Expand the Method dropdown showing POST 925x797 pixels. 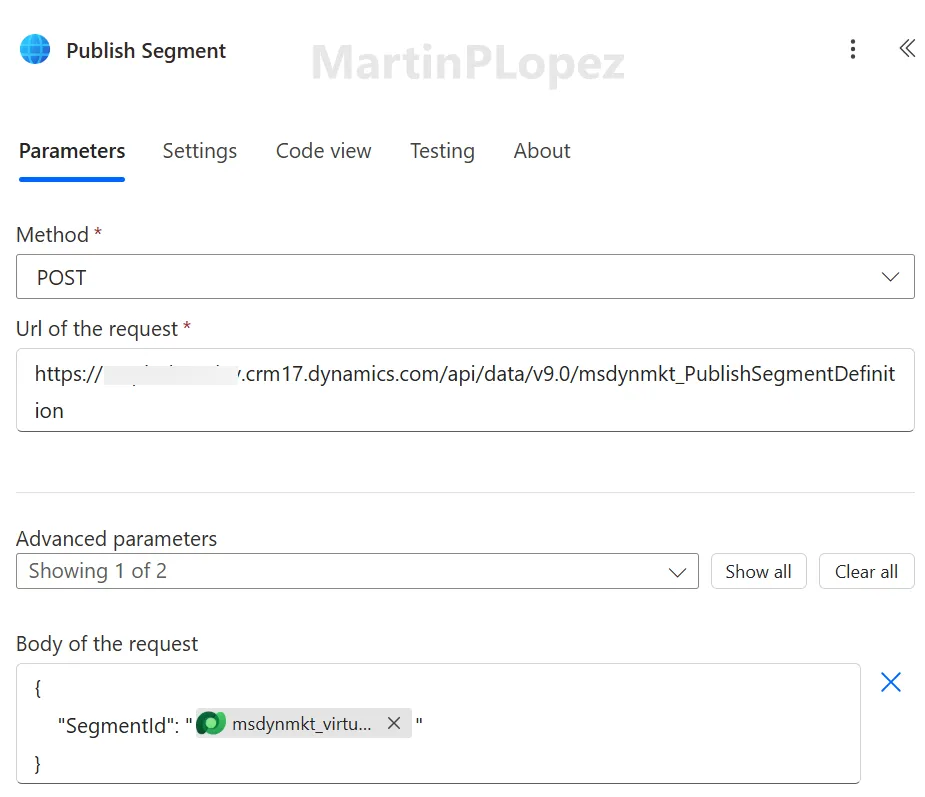point(465,277)
